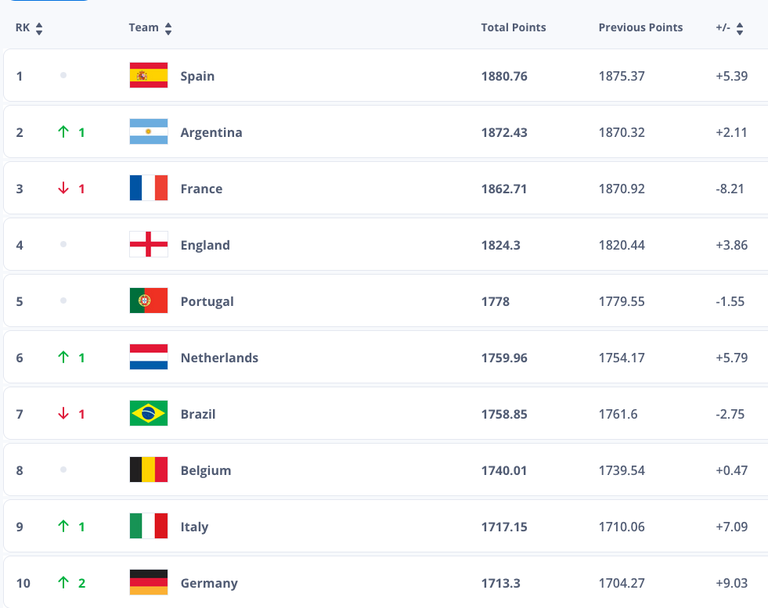Screen dimensions: 768x608
Task: Click the Belgium flag icon
Action: tap(148, 470)
